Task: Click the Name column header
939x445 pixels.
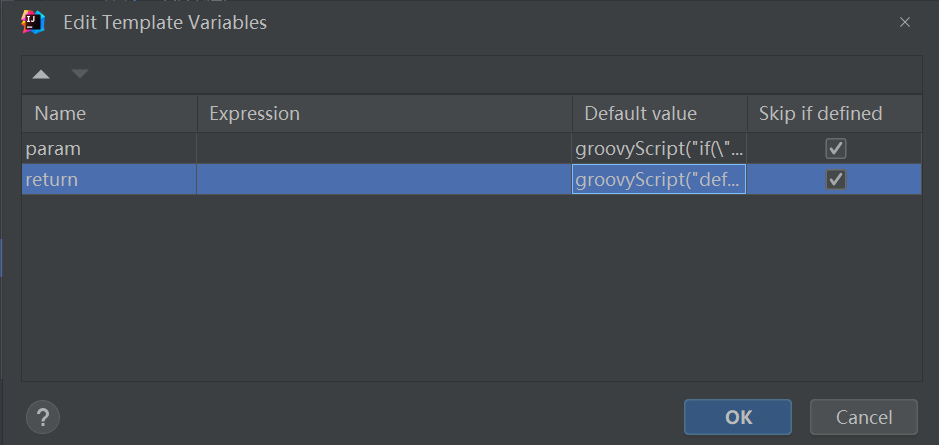Action: (109, 113)
